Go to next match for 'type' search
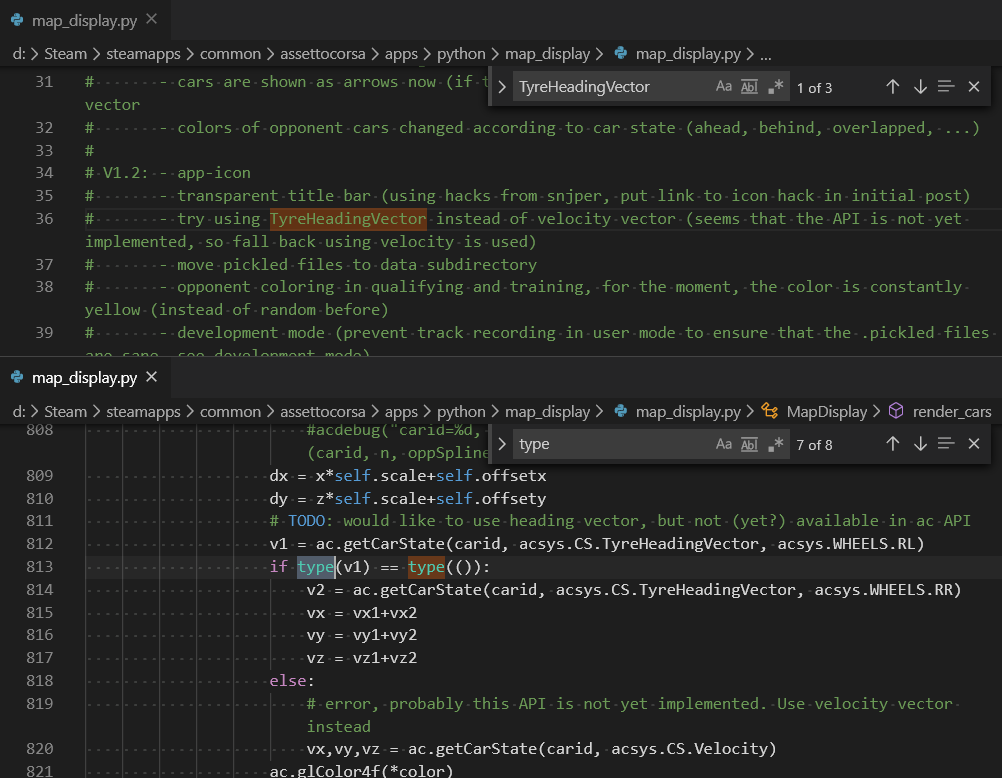 (x=920, y=444)
